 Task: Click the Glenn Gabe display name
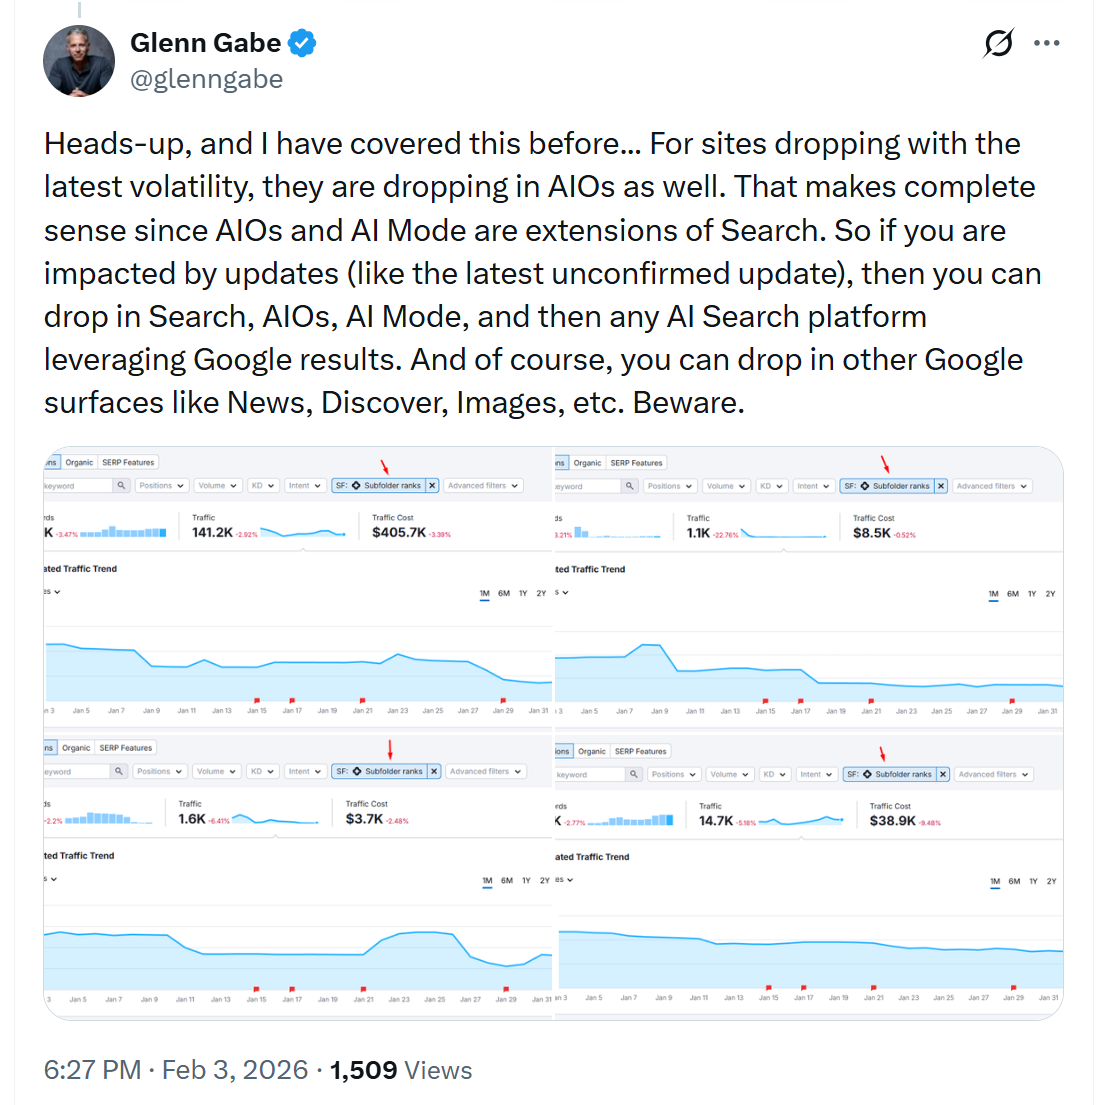click(205, 43)
